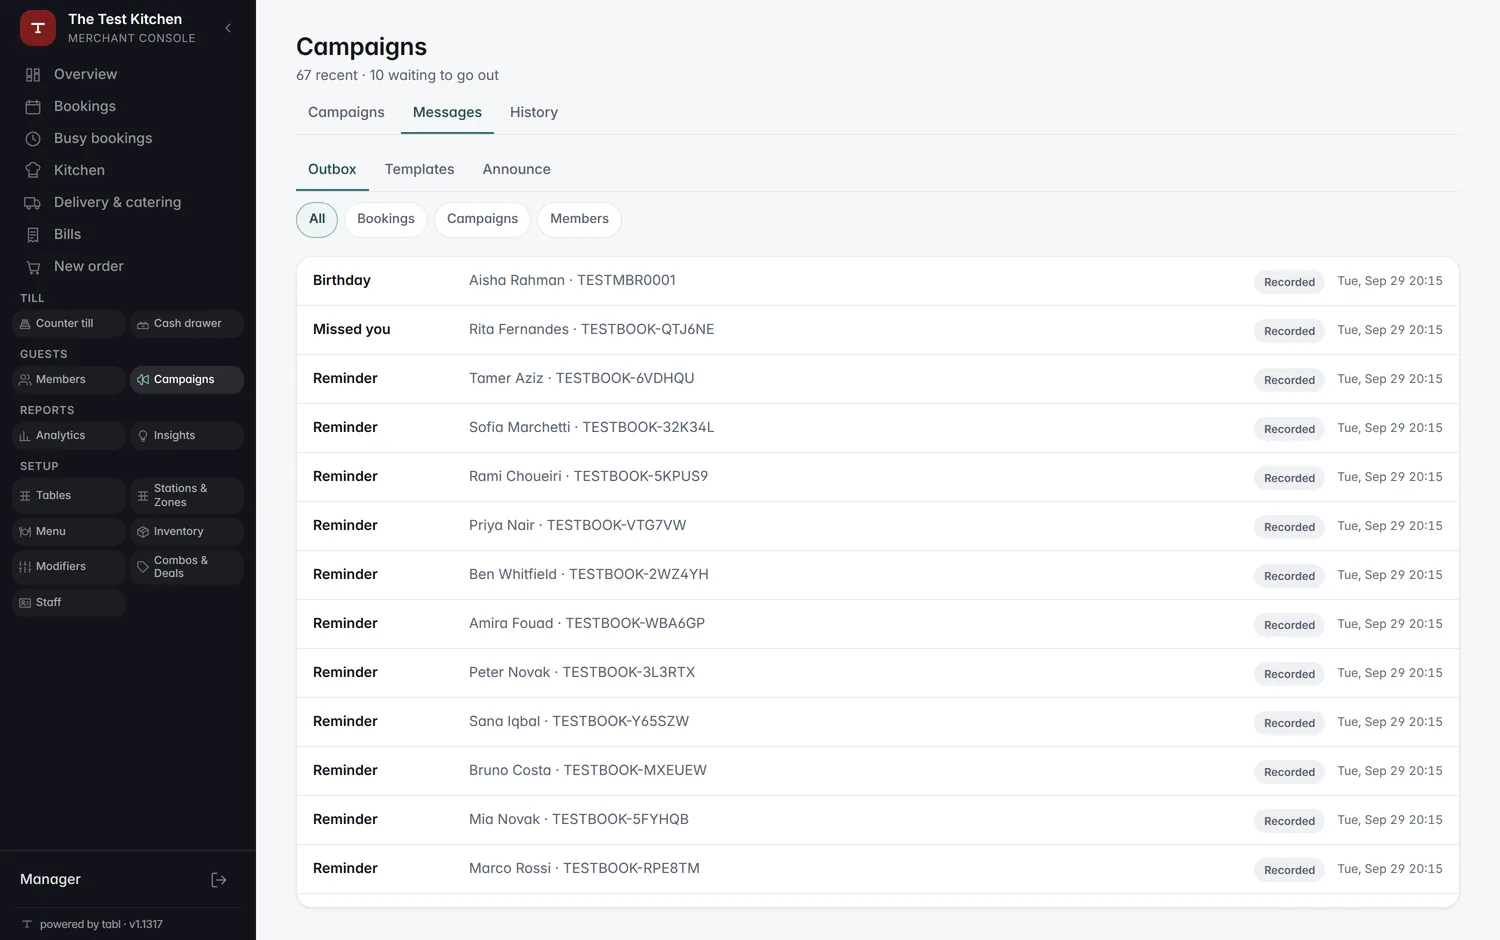
Task: Switch to the History tab
Action: pyautogui.click(x=534, y=113)
